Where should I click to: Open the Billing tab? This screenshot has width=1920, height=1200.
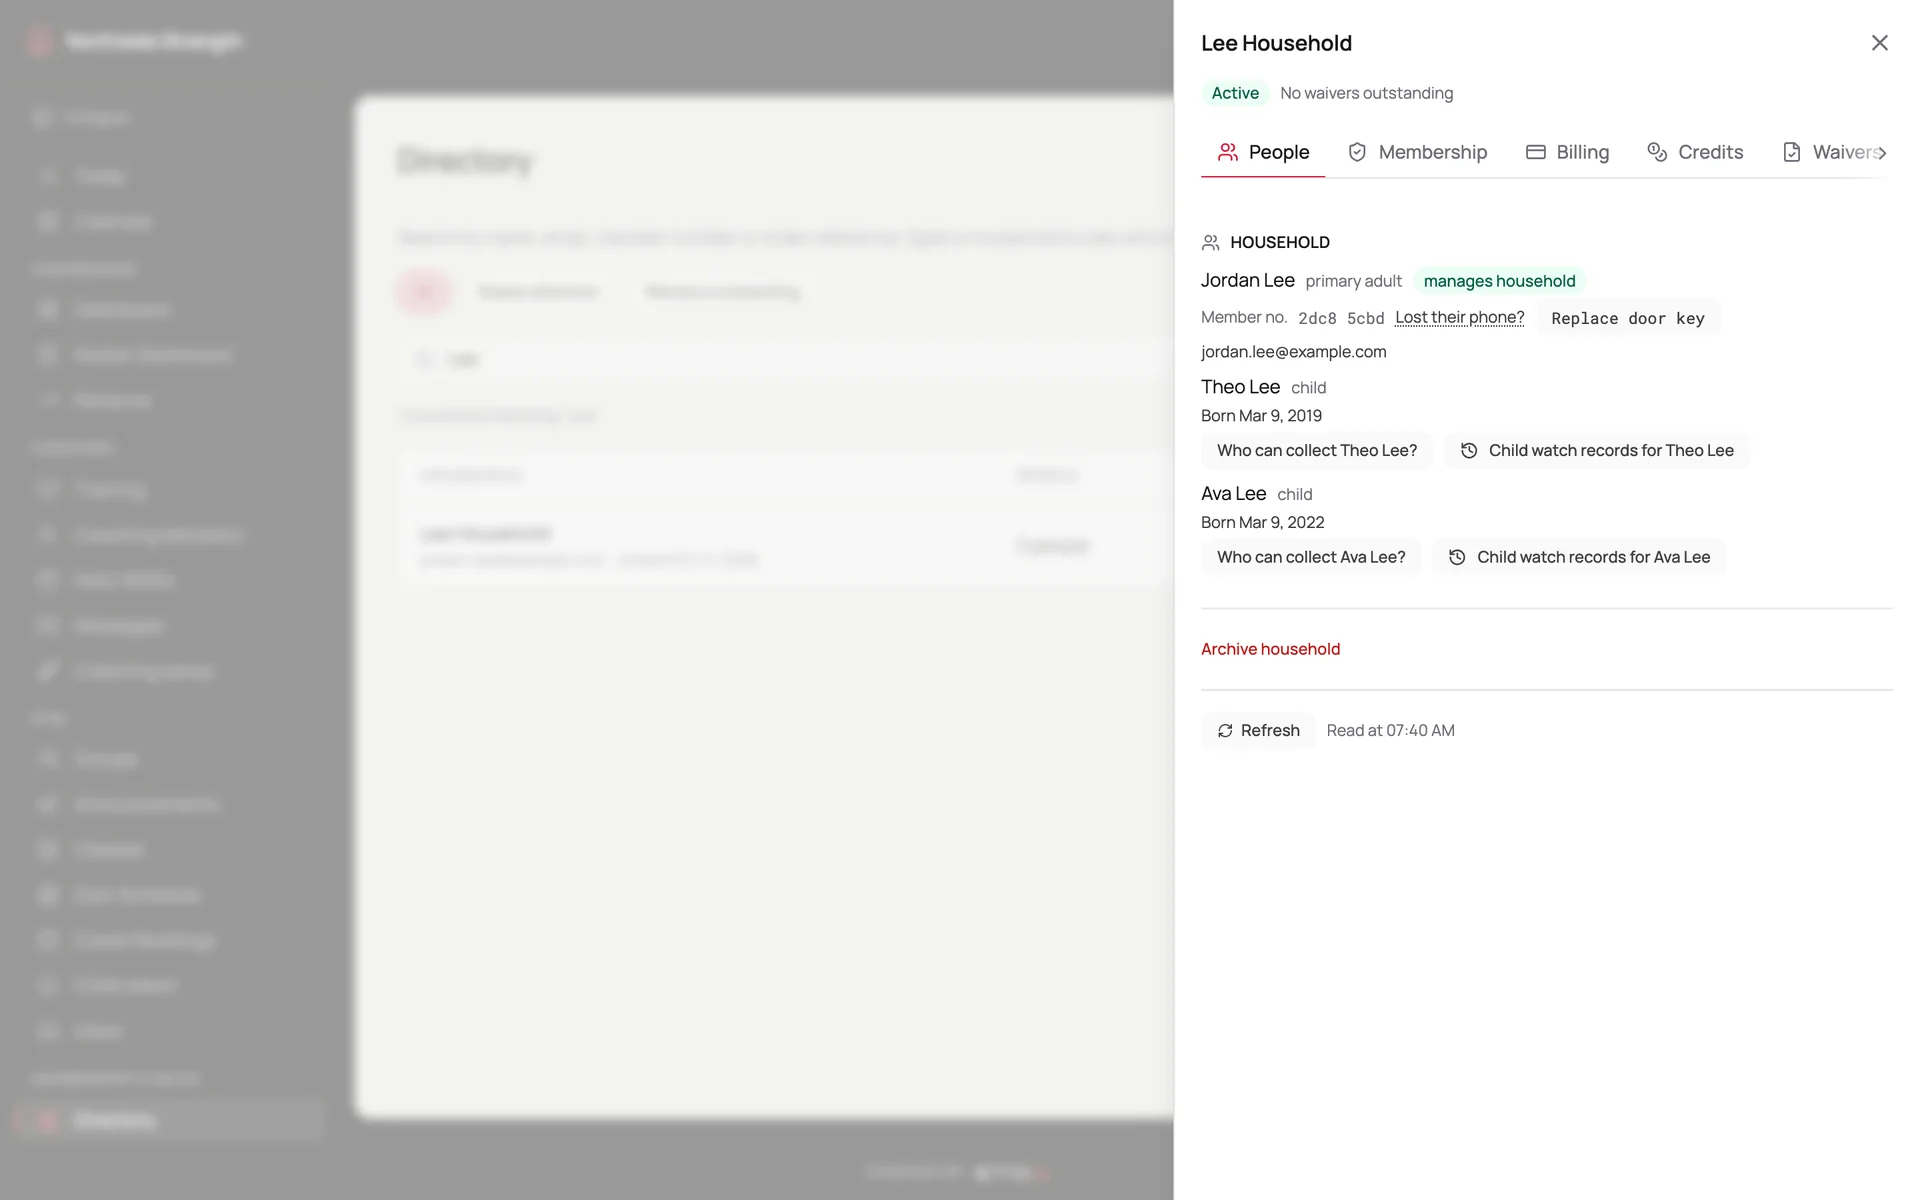(x=1567, y=152)
